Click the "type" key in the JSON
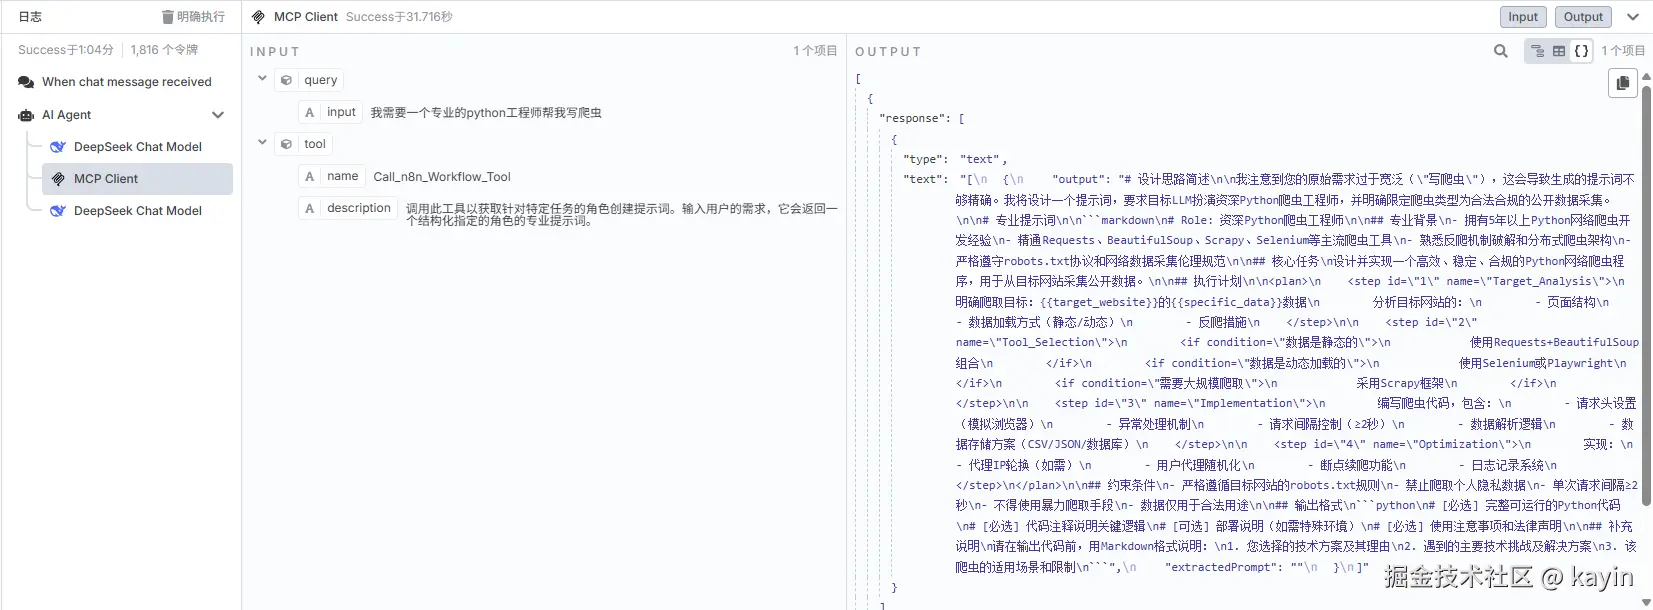This screenshot has height=610, width=1653. coord(925,159)
